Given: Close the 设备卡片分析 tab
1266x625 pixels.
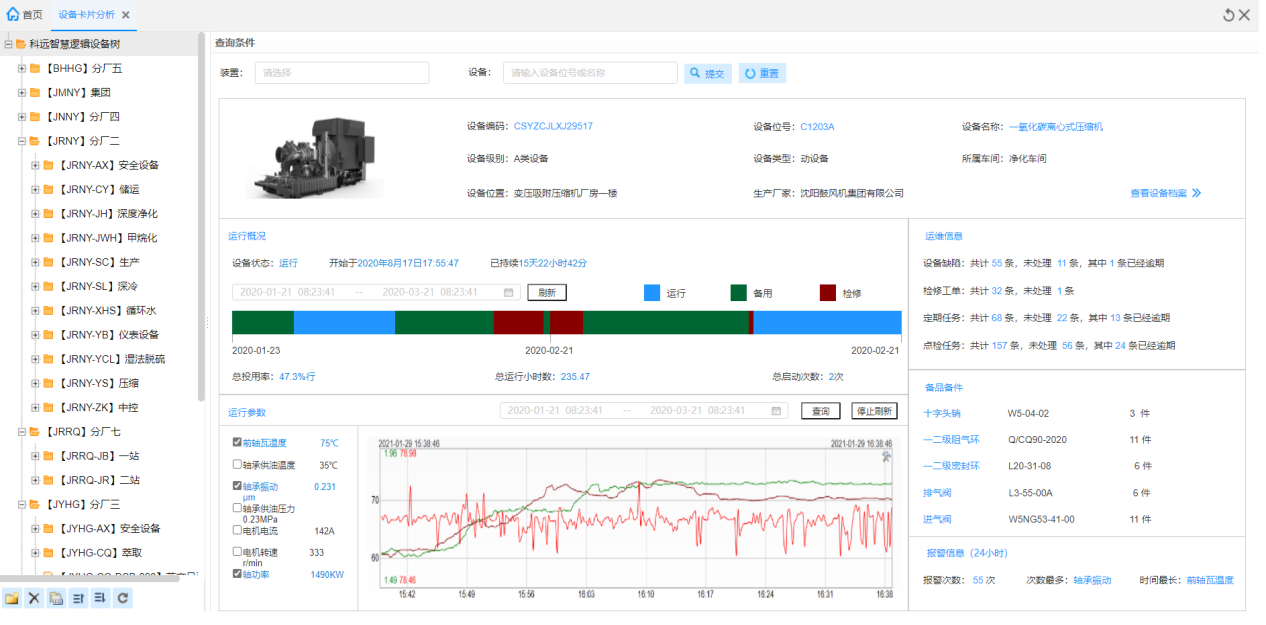Looking at the screenshot, I should coord(125,15).
